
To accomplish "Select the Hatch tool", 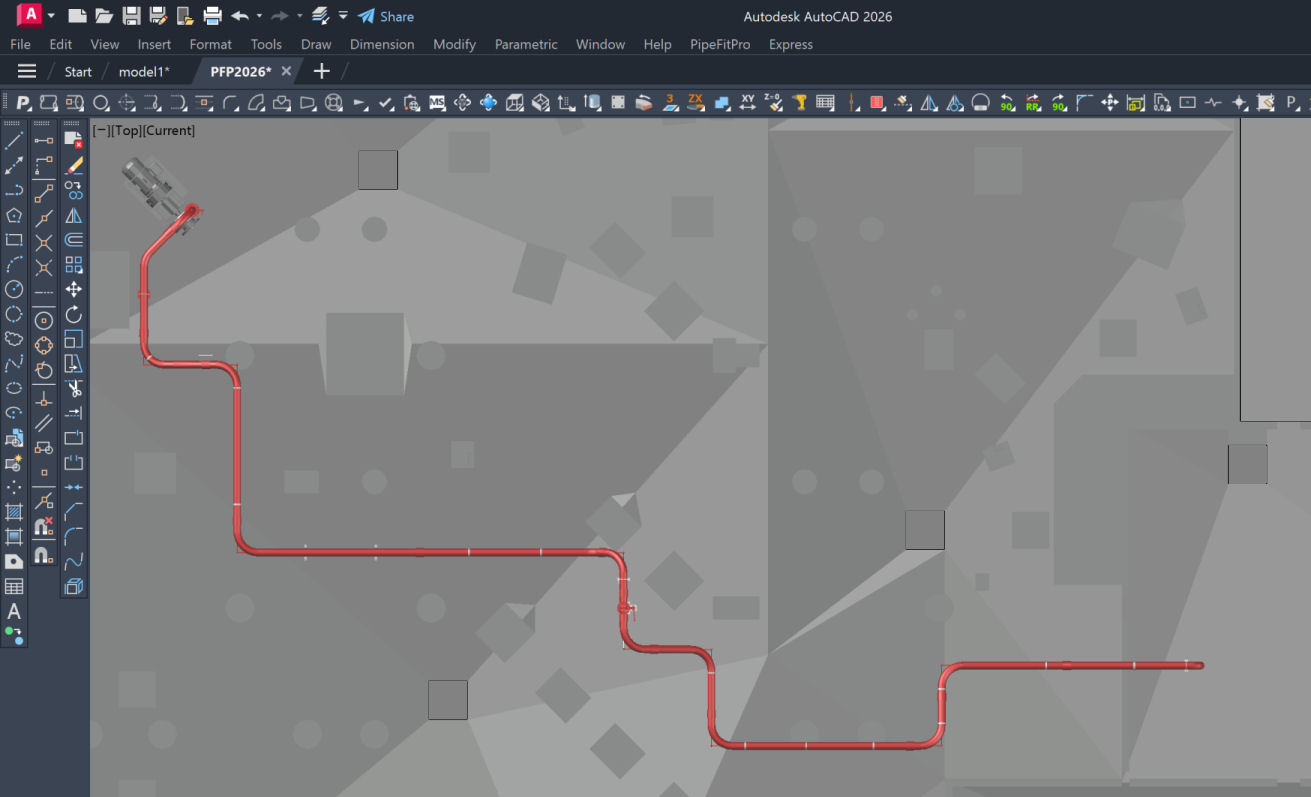I will click(14, 512).
